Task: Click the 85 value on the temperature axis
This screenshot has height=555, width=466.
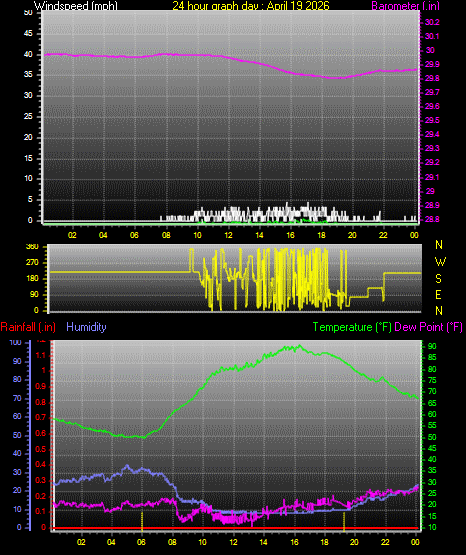Action: point(432,357)
